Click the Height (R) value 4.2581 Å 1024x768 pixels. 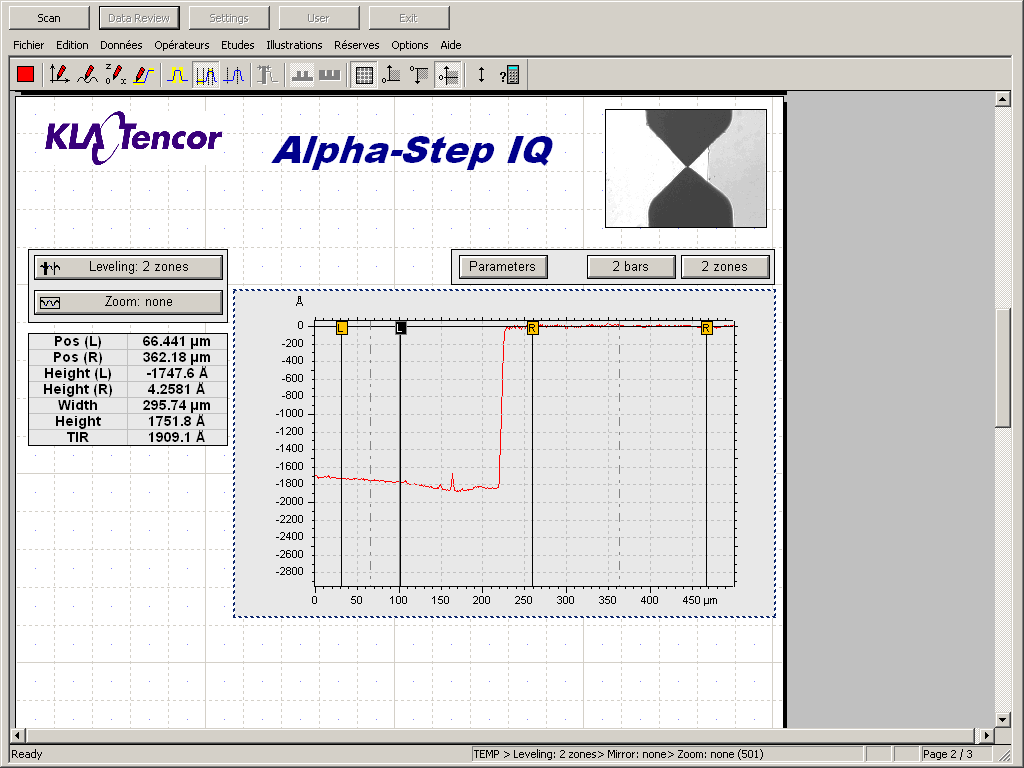[x=176, y=389]
